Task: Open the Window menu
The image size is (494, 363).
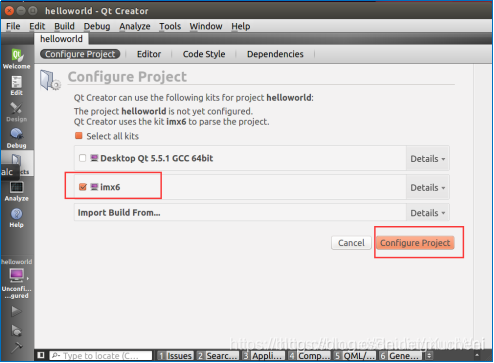Action: point(206,26)
